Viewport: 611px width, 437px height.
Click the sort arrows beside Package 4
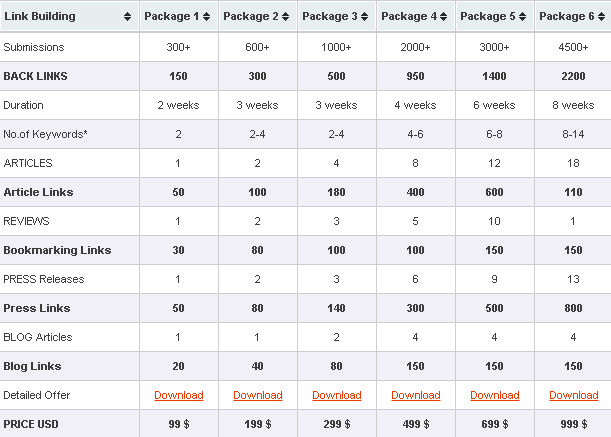(x=443, y=17)
